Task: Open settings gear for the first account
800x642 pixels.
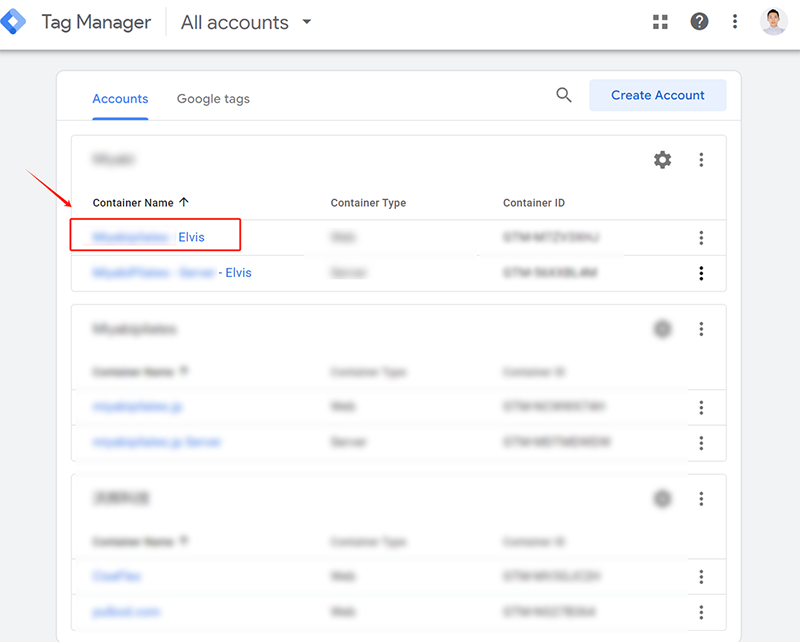Action: (x=662, y=160)
